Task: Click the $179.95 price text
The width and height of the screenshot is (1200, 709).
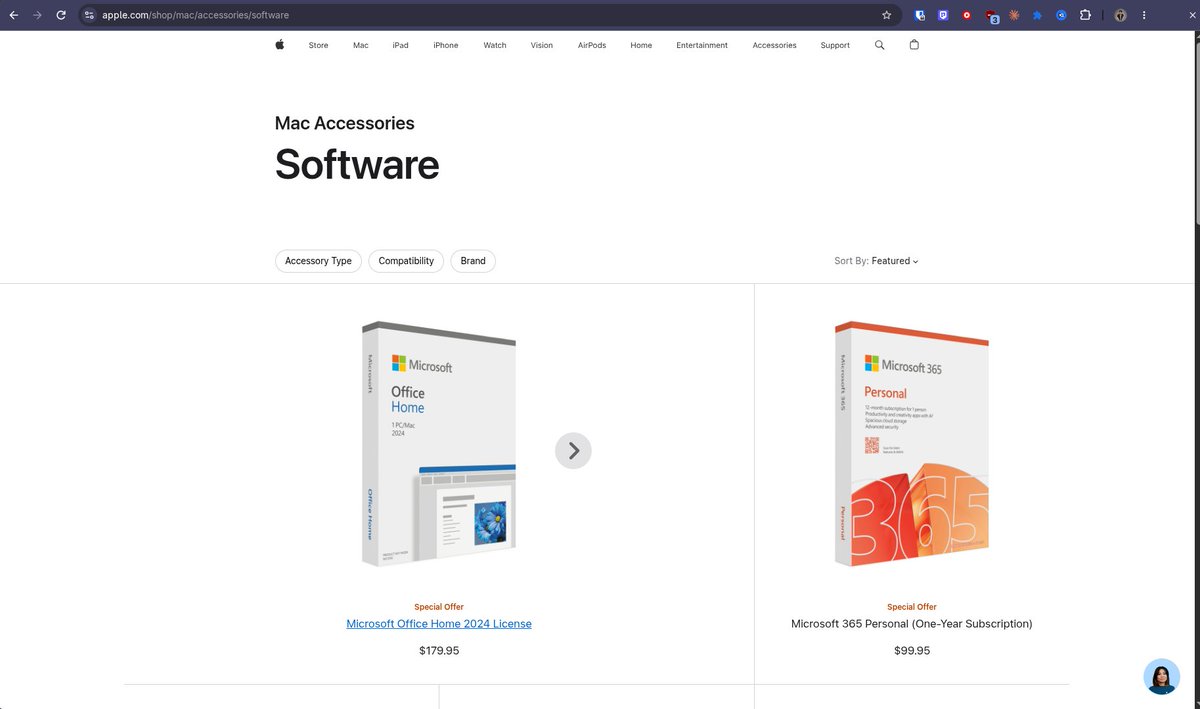Action: pos(439,651)
